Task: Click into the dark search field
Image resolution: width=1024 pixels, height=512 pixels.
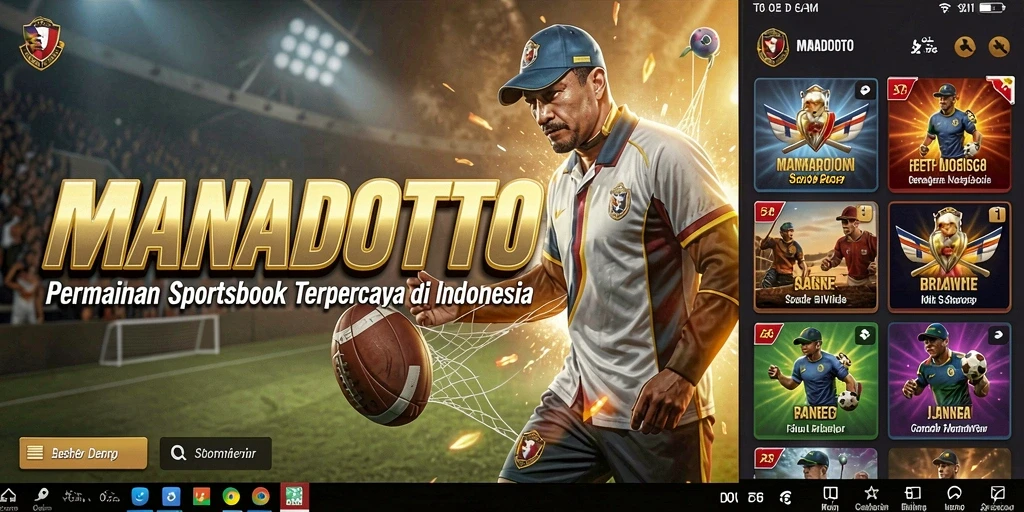Action: (216, 453)
